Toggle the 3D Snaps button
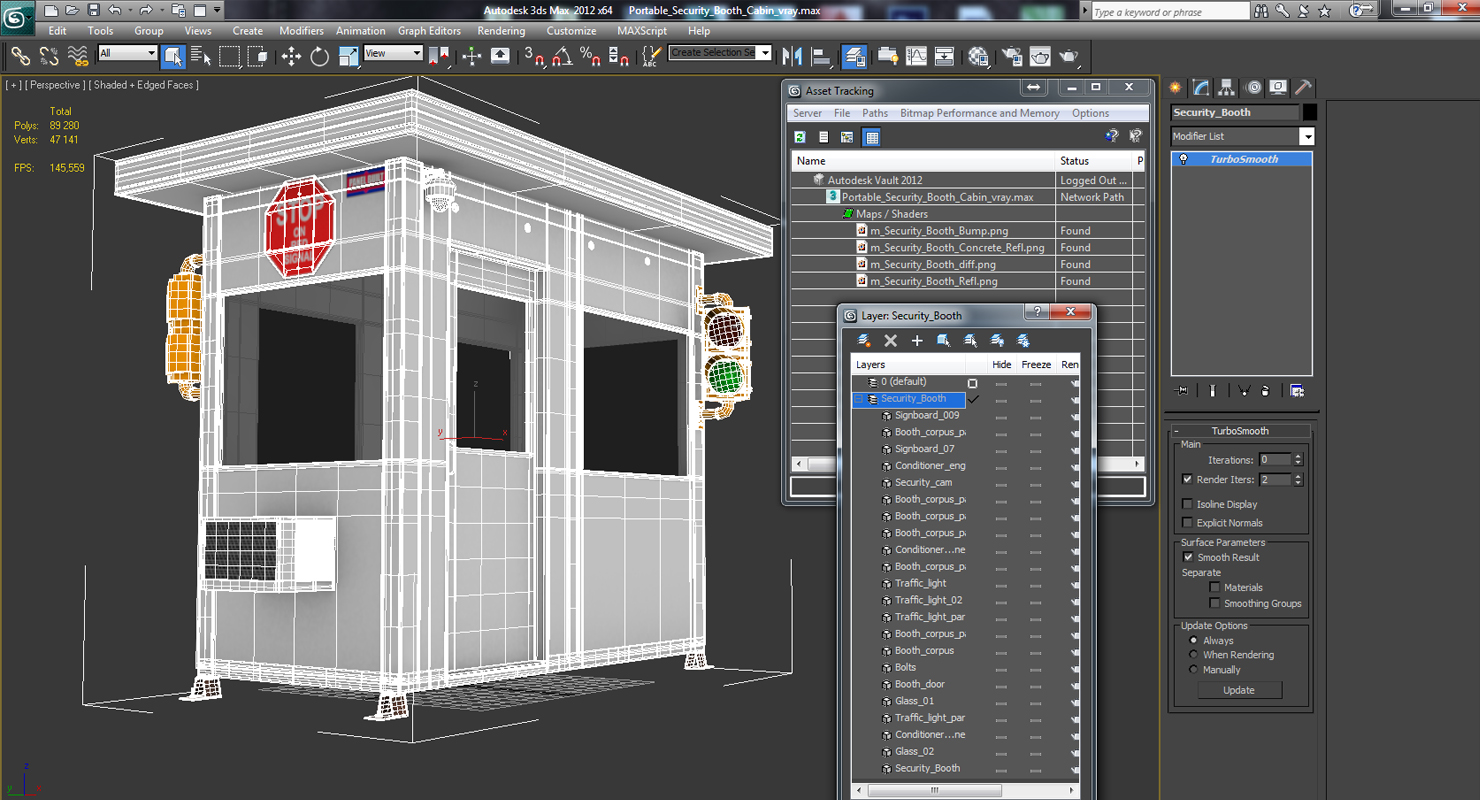 [x=534, y=56]
